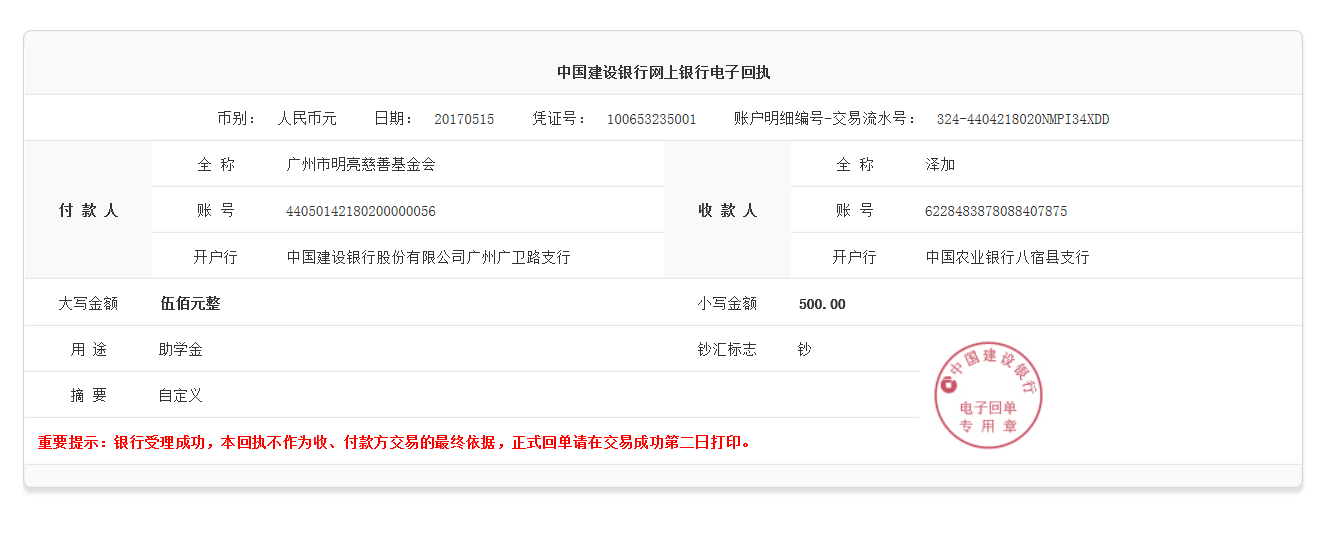
Task: Select payer name 广州市明亮慈善基金会
Action: [361, 164]
